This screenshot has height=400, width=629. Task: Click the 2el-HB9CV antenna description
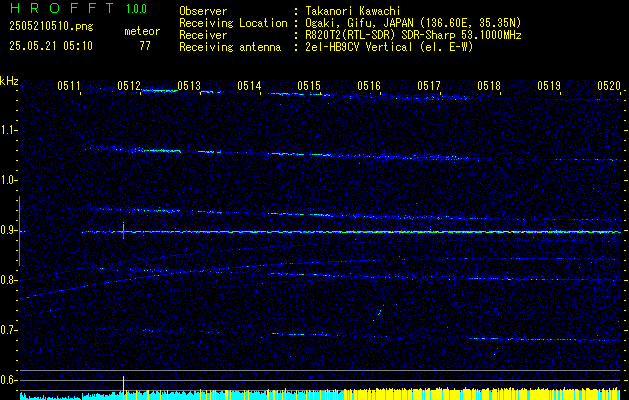tap(389, 47)
